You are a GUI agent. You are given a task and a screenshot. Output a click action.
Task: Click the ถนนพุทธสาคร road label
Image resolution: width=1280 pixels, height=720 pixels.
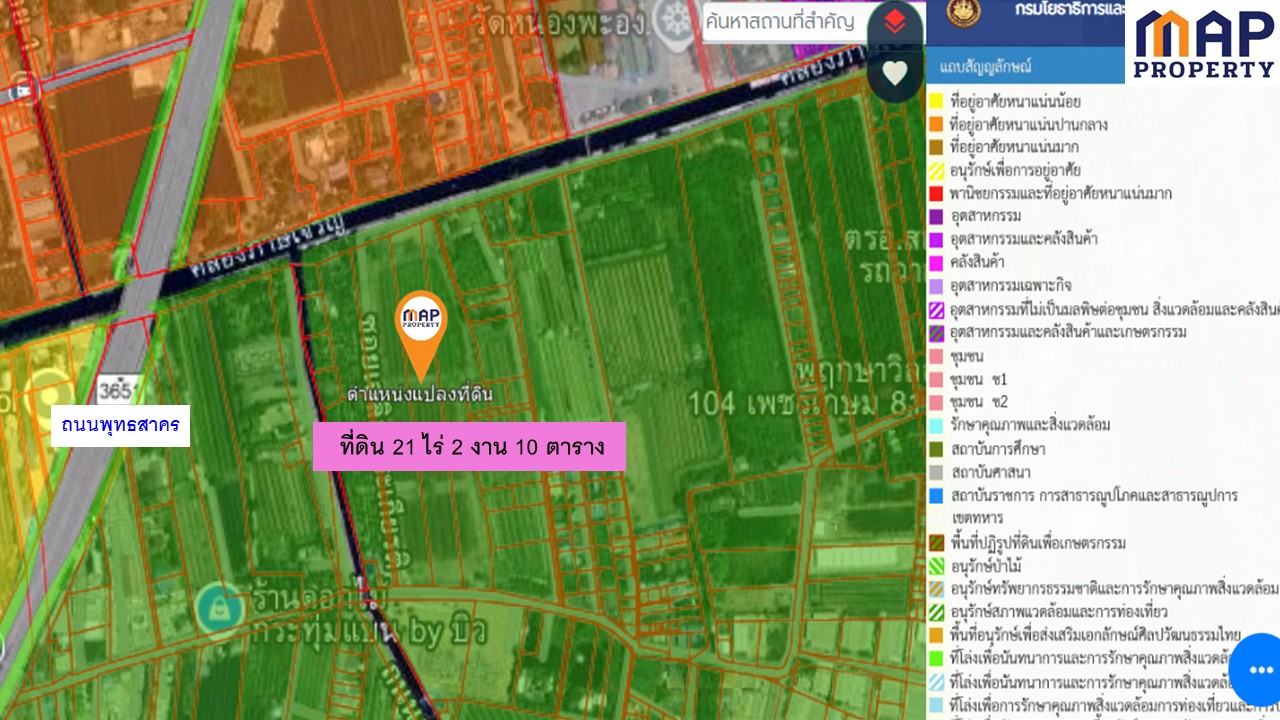coord(120,426)
